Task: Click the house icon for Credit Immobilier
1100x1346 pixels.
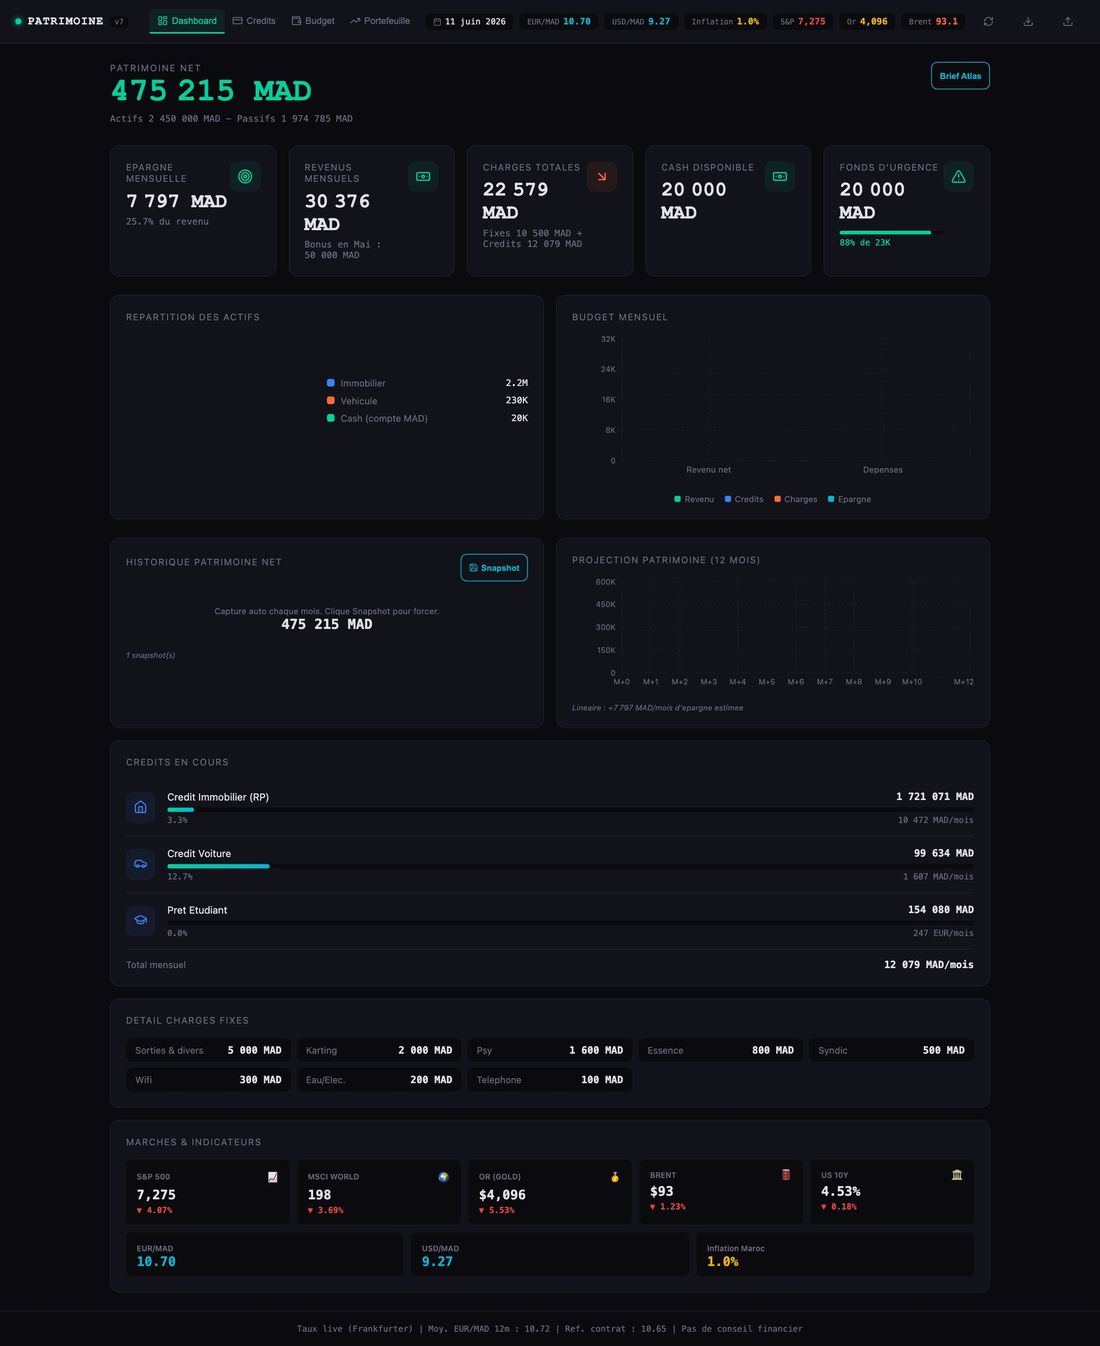Action: pos(140,807)
